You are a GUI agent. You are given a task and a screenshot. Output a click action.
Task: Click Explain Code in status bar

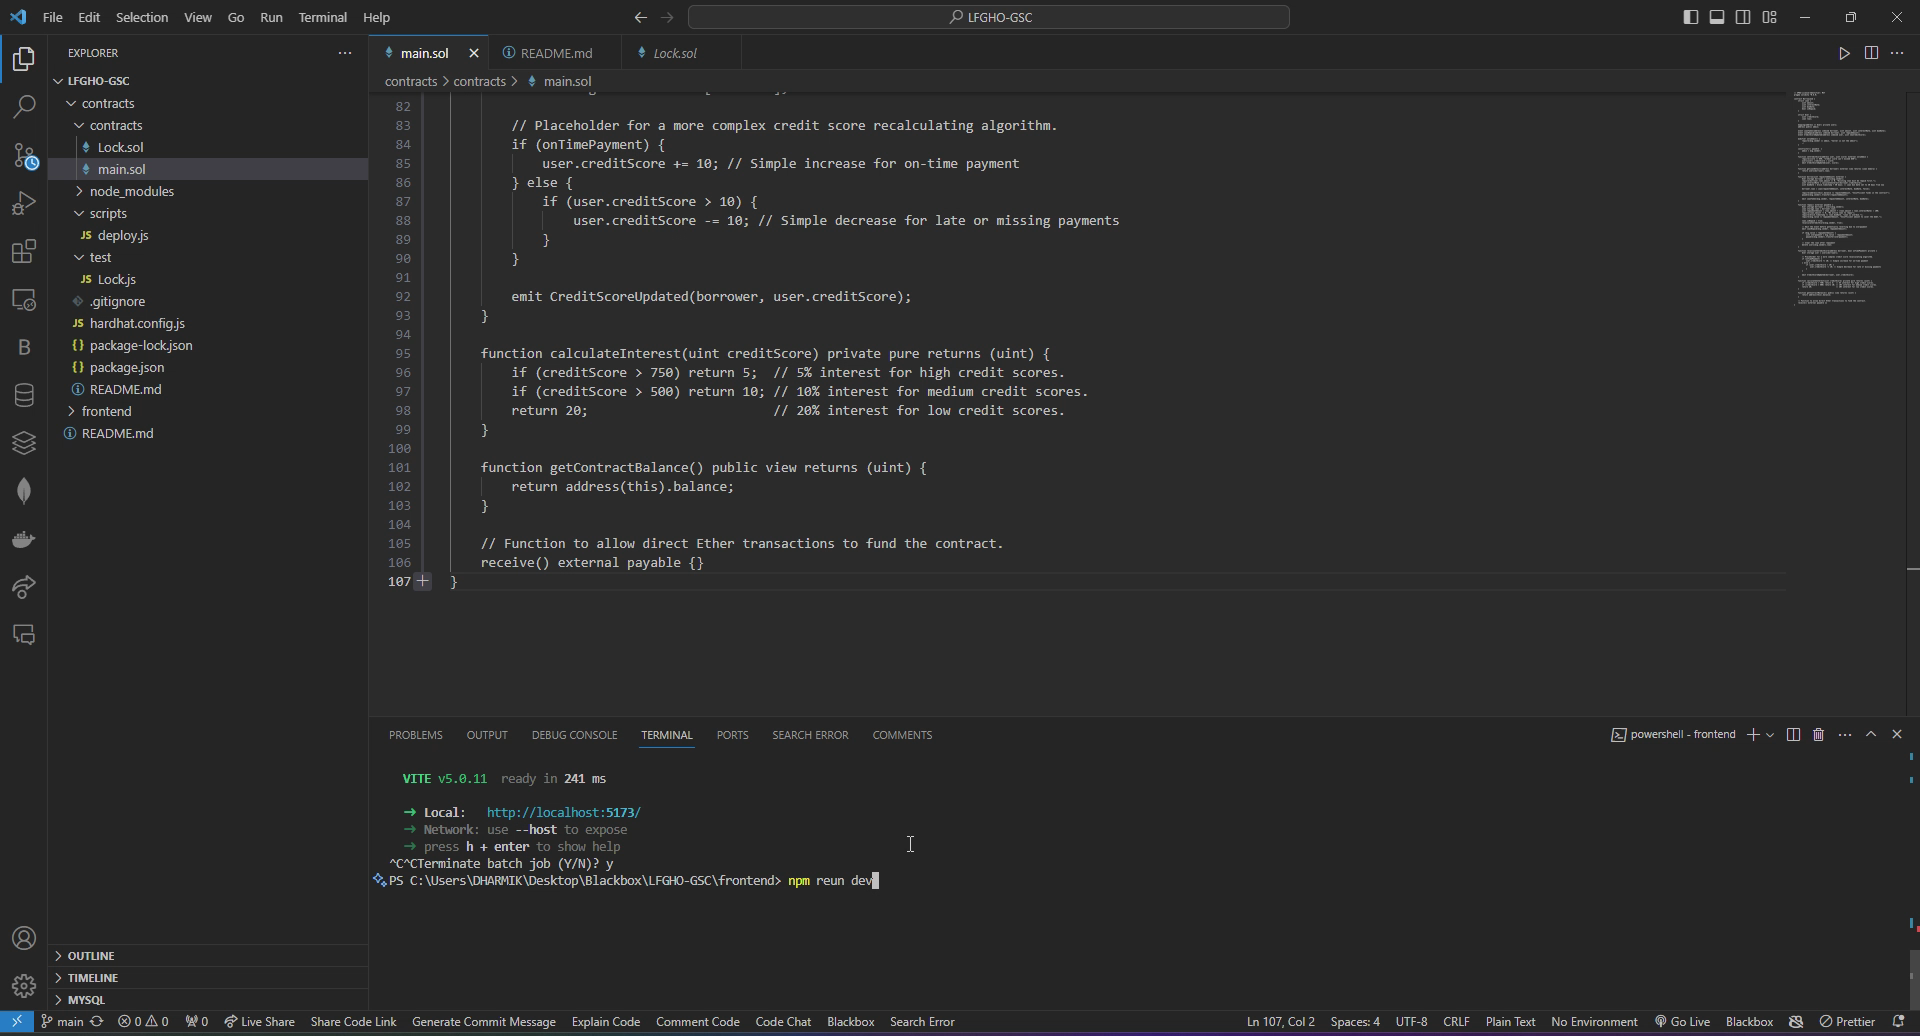click(x=605, y=1022)
